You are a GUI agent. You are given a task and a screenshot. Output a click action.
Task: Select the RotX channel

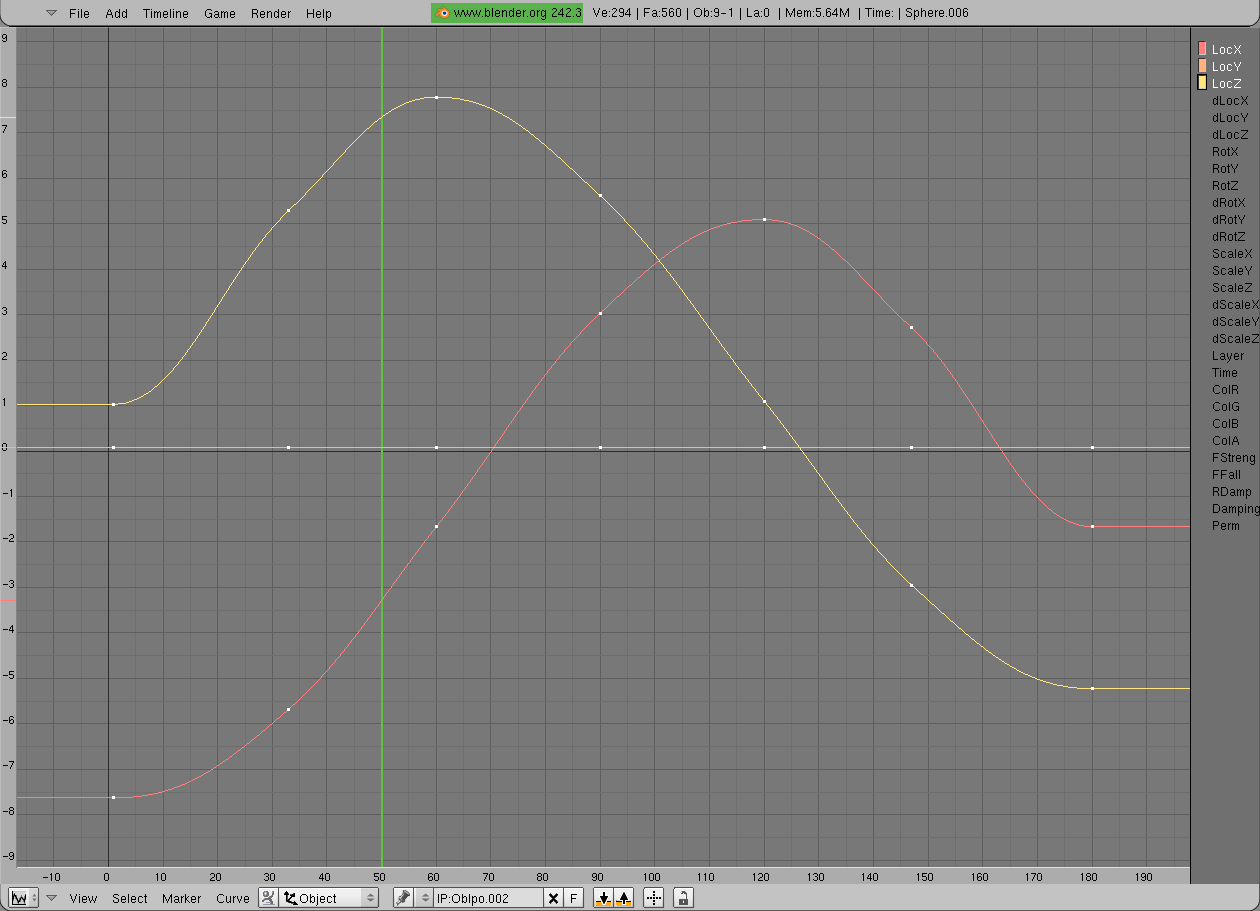(1225, 151)
